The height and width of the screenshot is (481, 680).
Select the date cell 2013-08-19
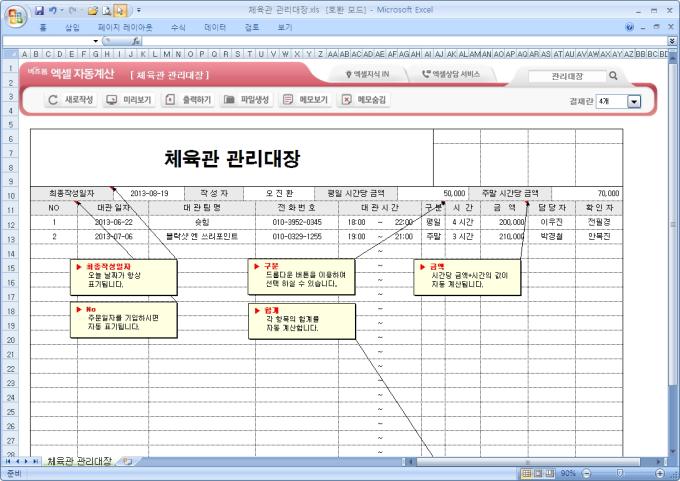click(x=149, y=193)
